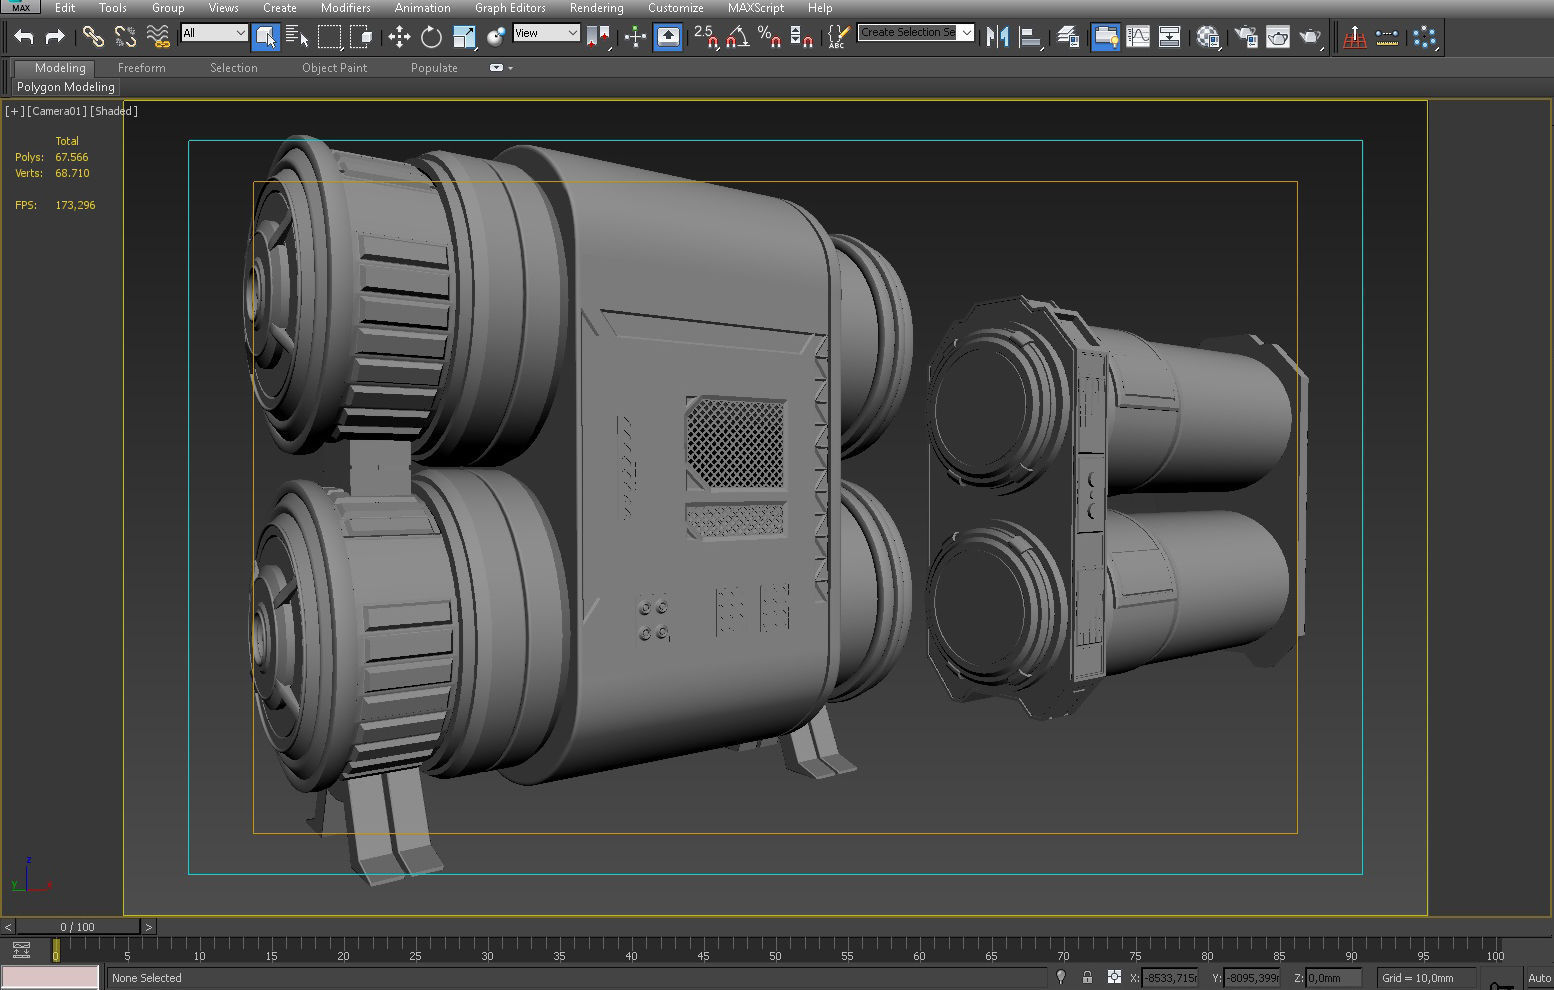The image size is (1554, 990).
Task: Click the Undo button
Action: (x=24, y=37)
